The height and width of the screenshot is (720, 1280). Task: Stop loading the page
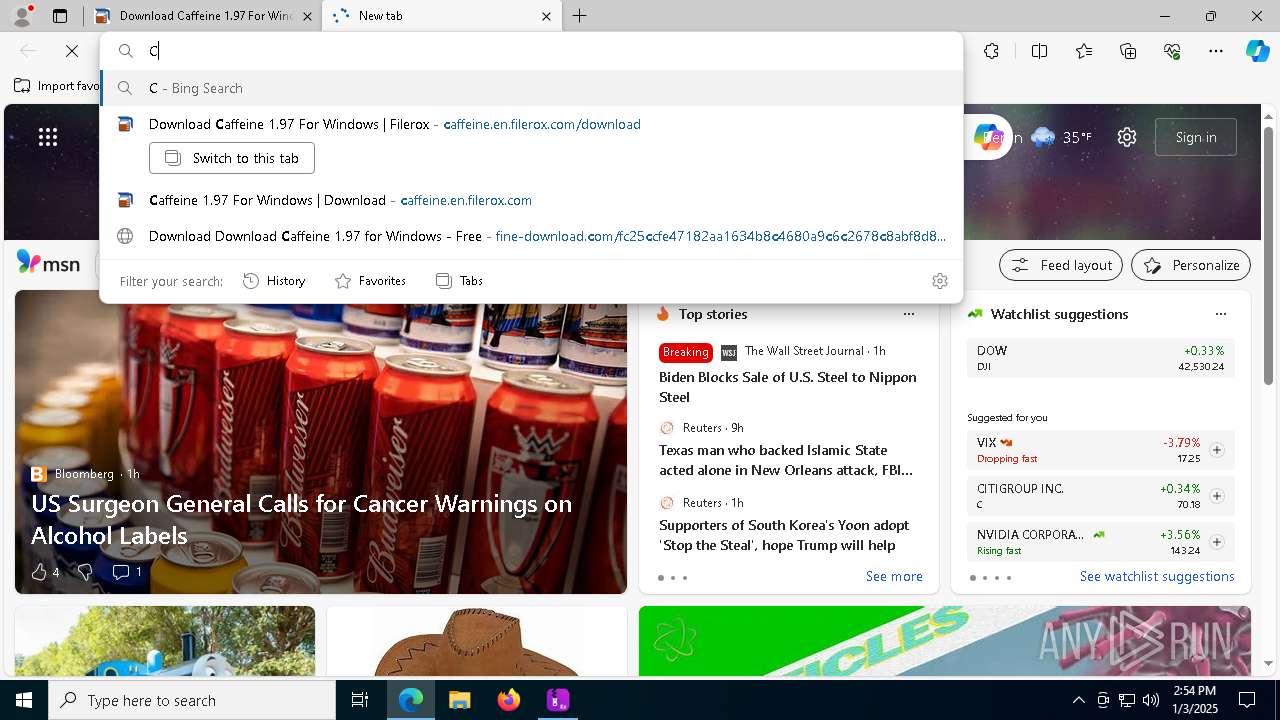(72, 51)
